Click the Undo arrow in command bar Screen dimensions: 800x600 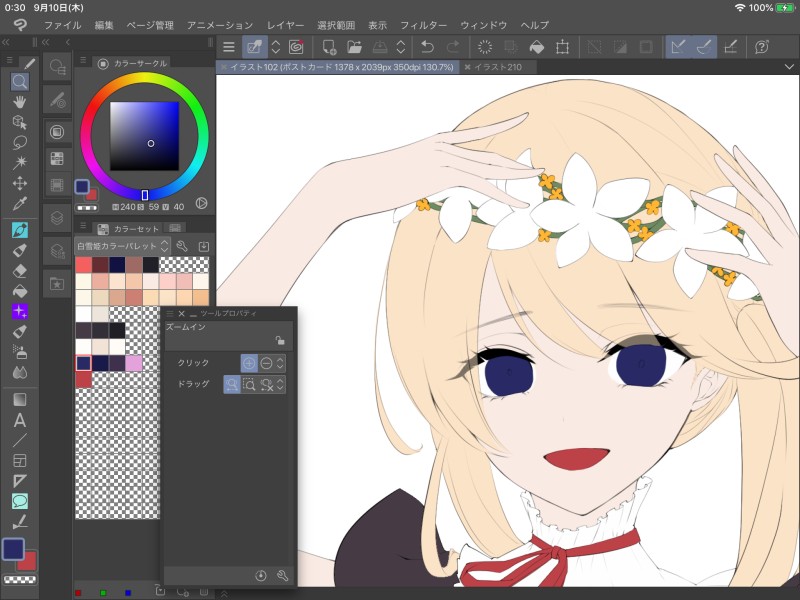427,47
